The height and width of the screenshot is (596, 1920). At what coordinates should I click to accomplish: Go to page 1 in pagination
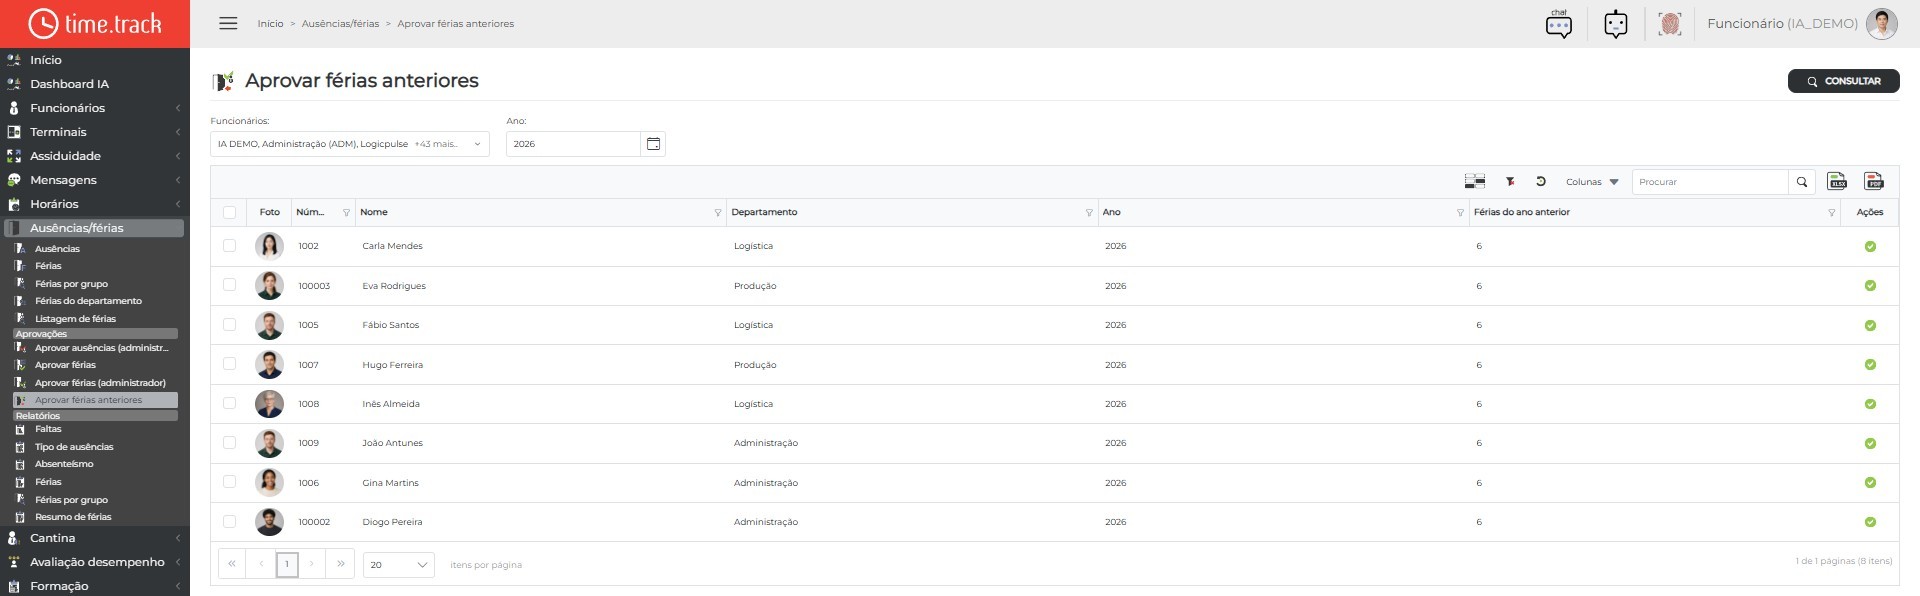coord(287,565)
